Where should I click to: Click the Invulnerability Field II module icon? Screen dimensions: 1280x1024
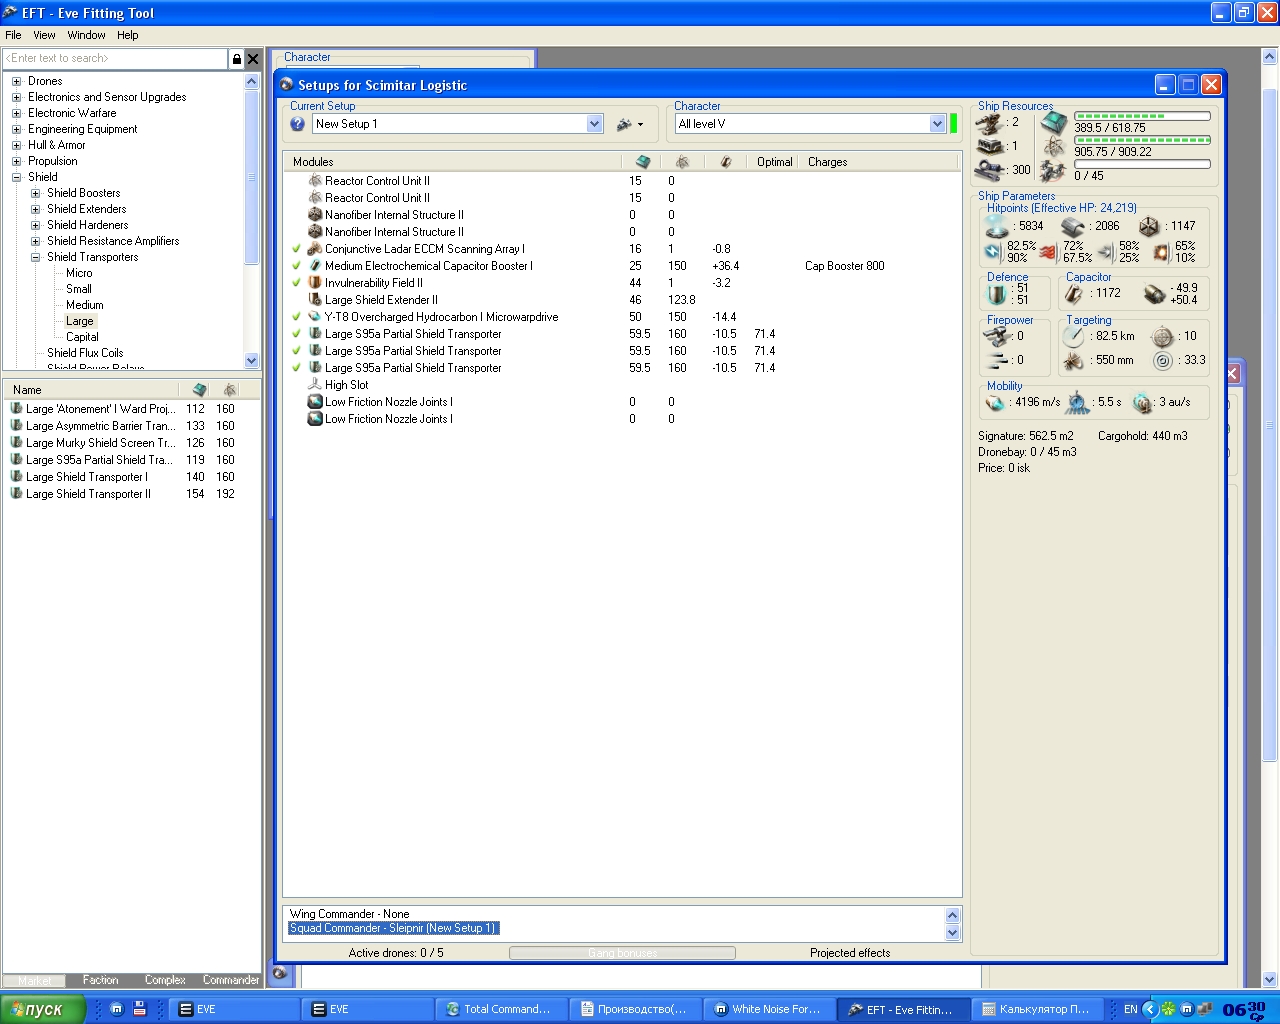(315, 283)
